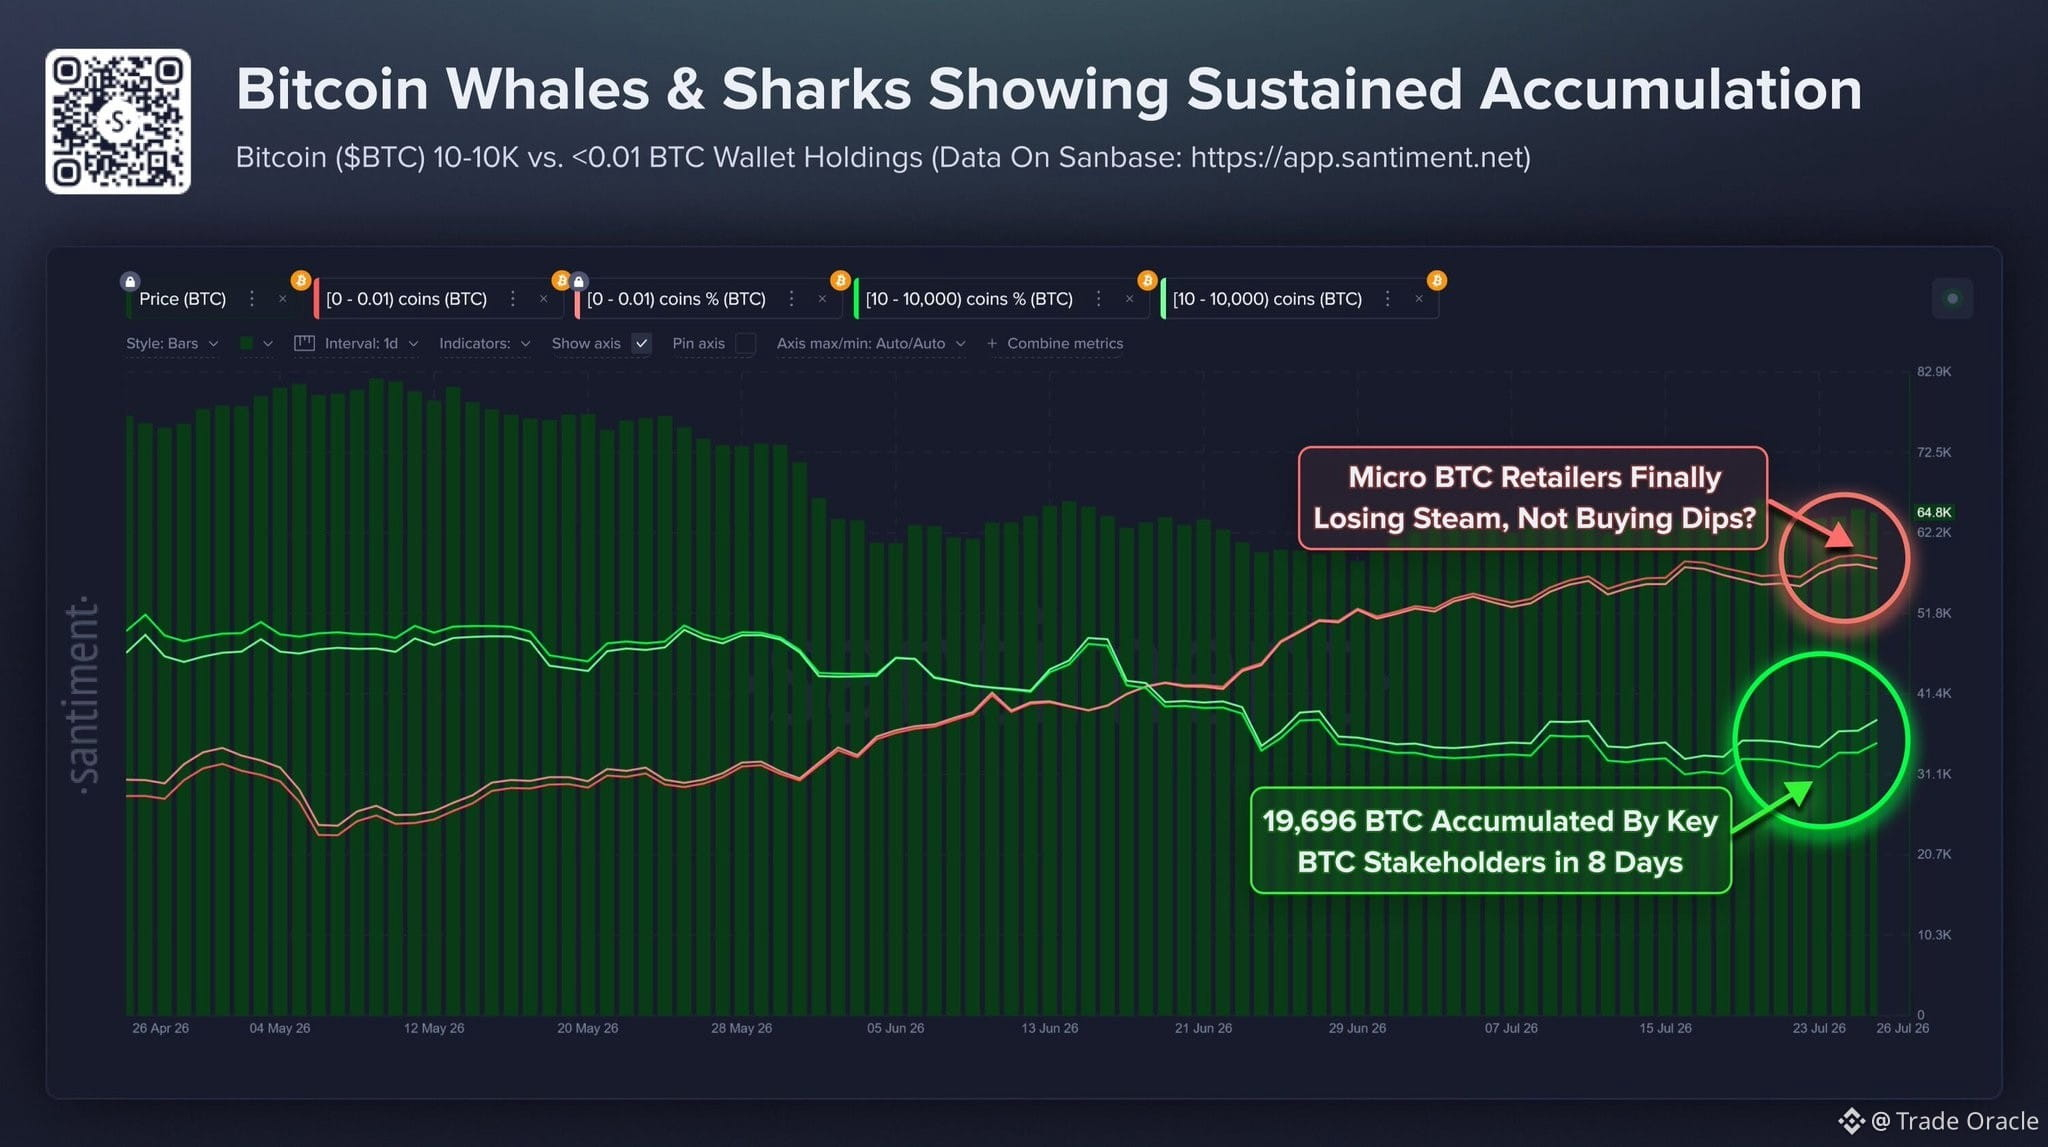Click the Santiment QR code

coord(118,121)
